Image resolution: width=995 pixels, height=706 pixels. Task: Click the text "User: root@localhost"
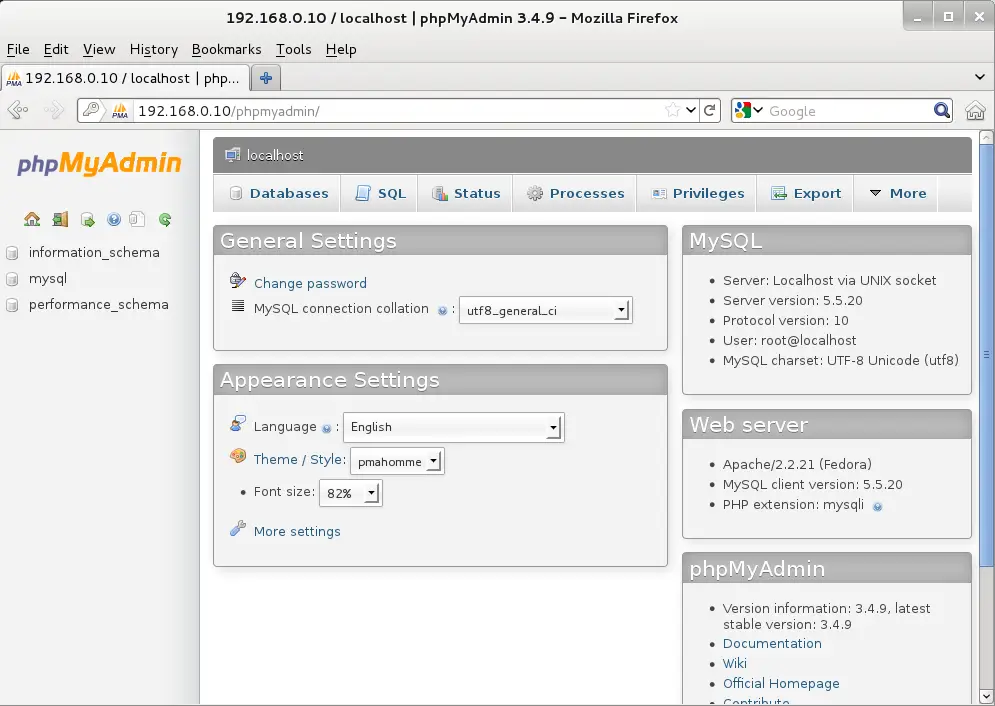point(789,341)
